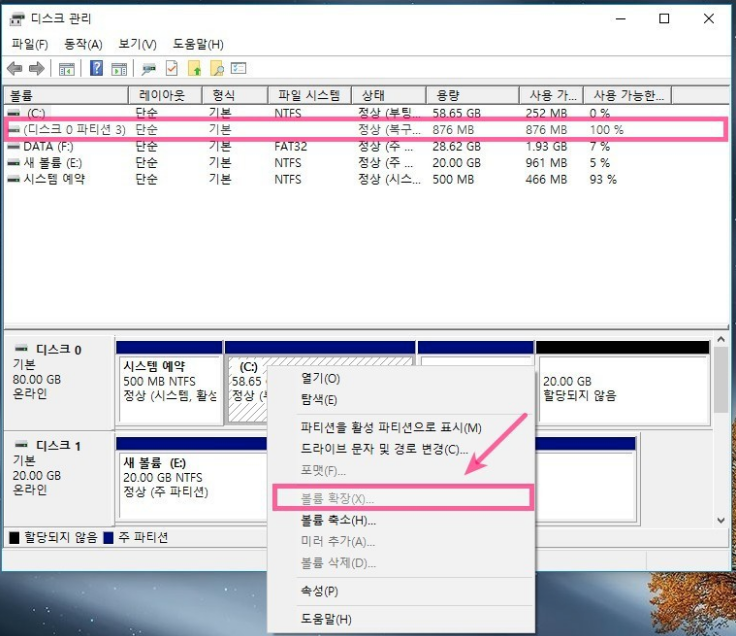Image resolution: width=736 pixels, height=636 pixels.
Task: Select 볼륨 축소(H) in context menu
Action: pyautogui.click(x=338, y=520)
